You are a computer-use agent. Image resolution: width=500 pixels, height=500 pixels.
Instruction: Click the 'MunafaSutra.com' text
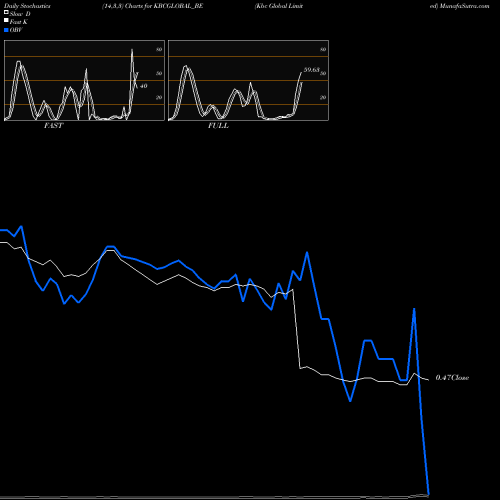point(464,6)
